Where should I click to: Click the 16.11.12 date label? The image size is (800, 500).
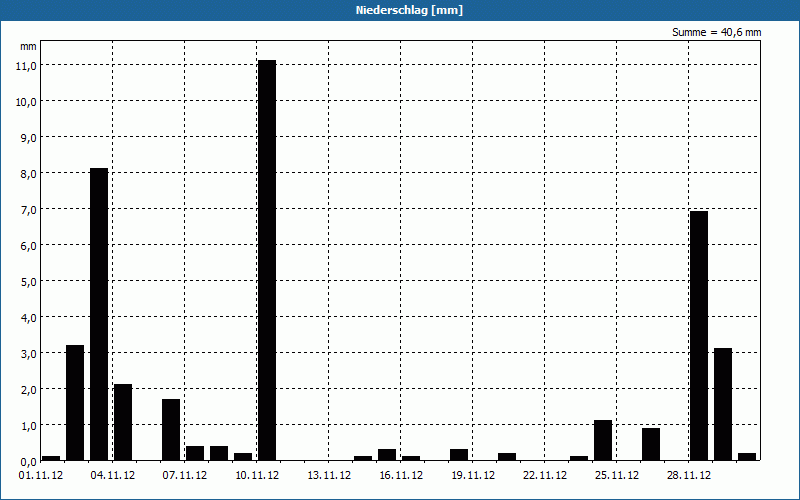(401, 475)
